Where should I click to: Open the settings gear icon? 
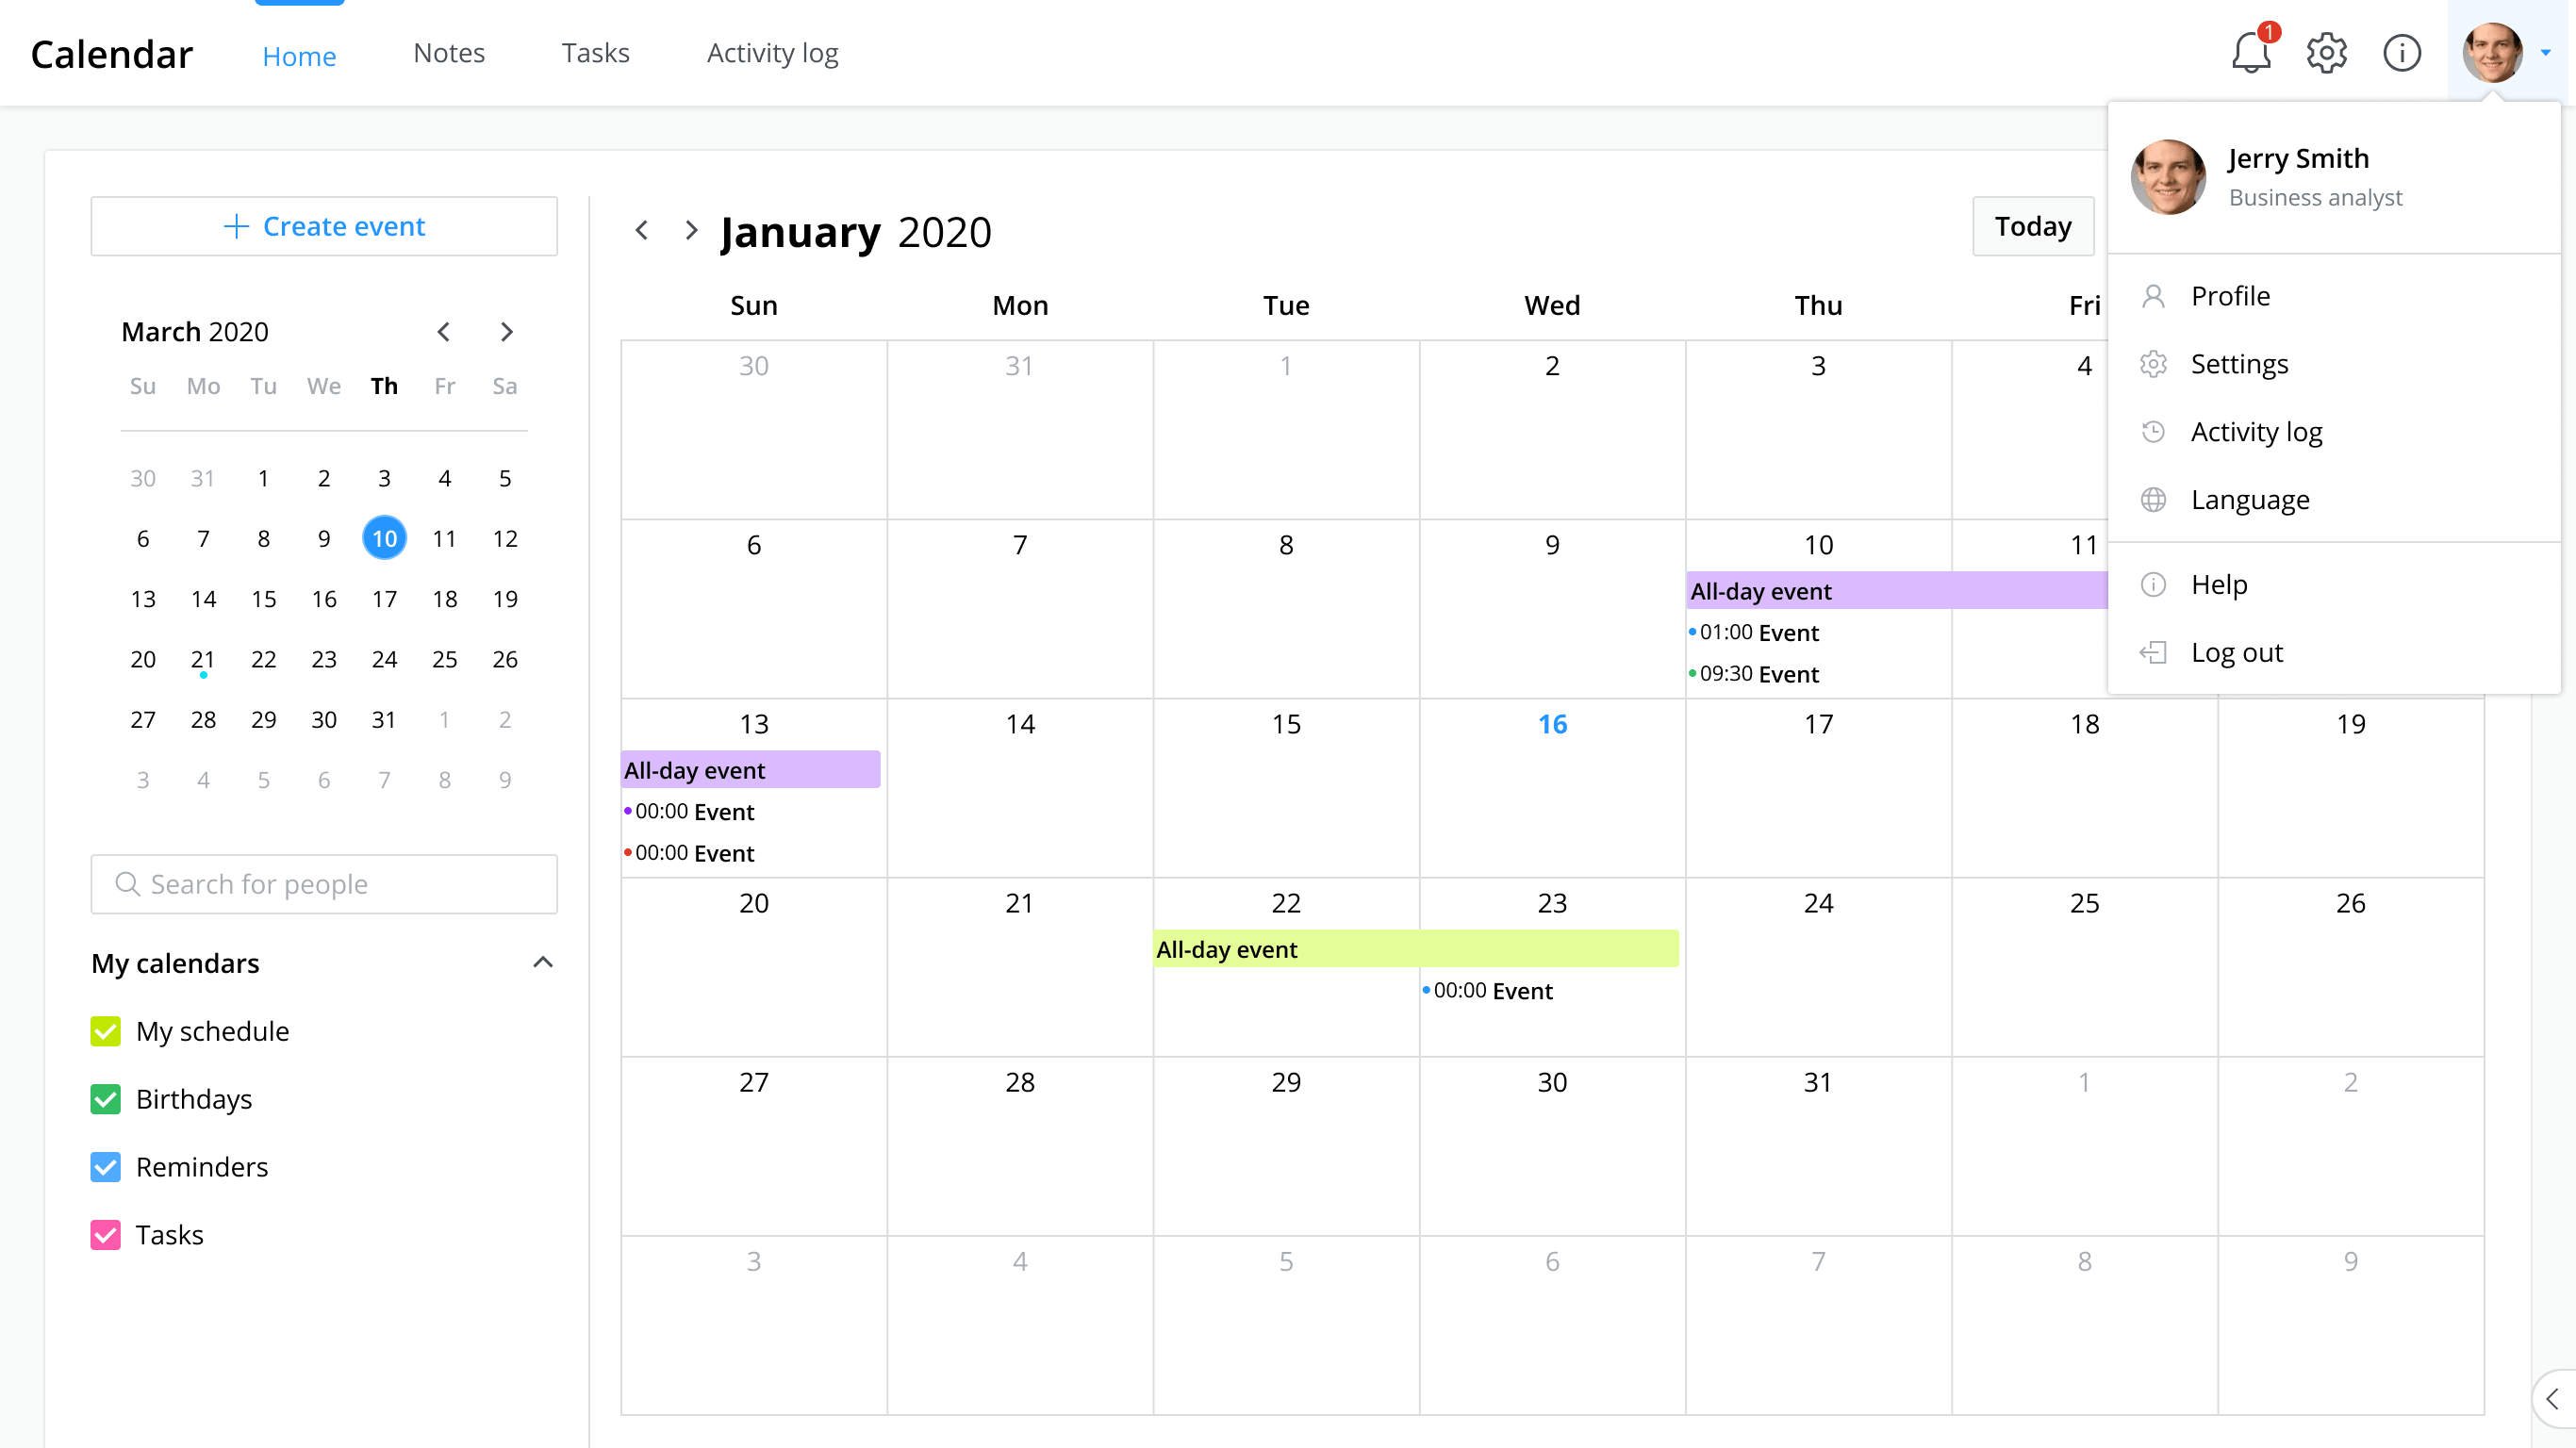(x=2326, y=53)
